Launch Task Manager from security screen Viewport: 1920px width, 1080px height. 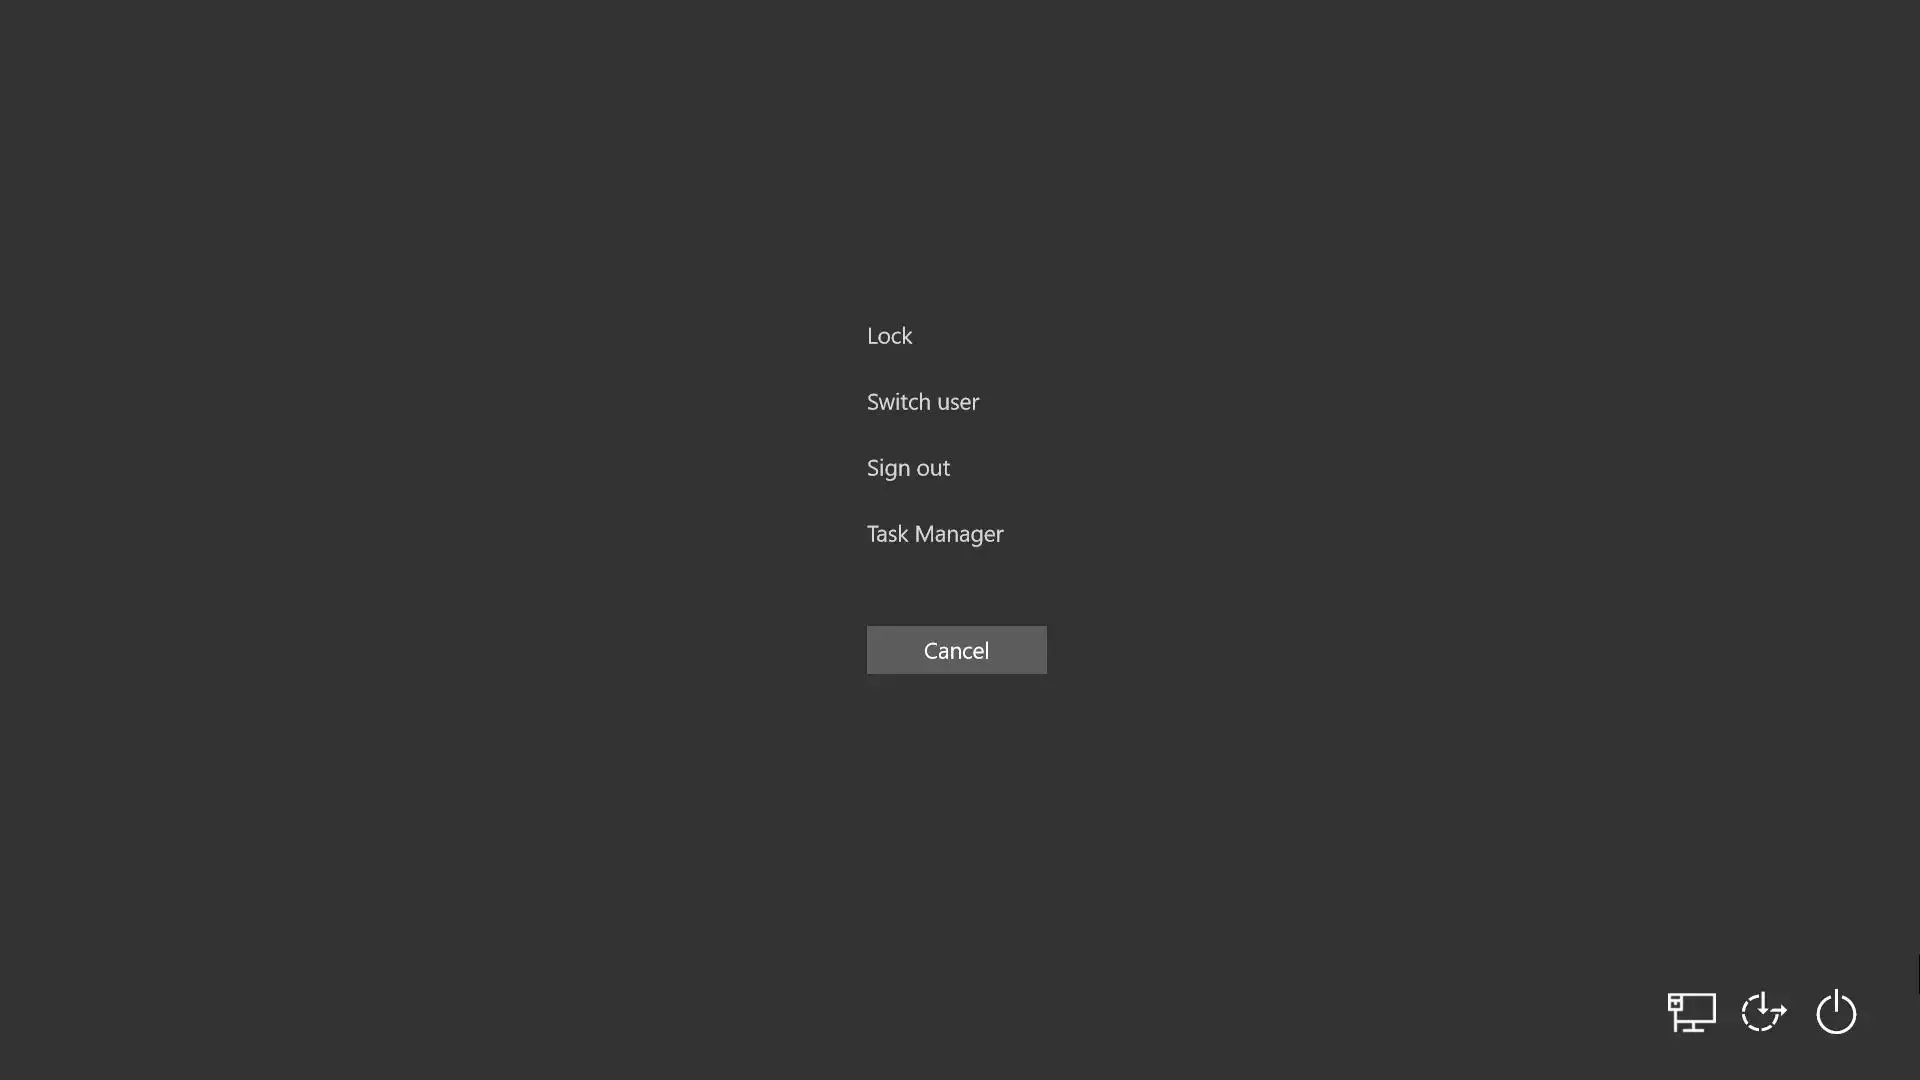point(935,534)
